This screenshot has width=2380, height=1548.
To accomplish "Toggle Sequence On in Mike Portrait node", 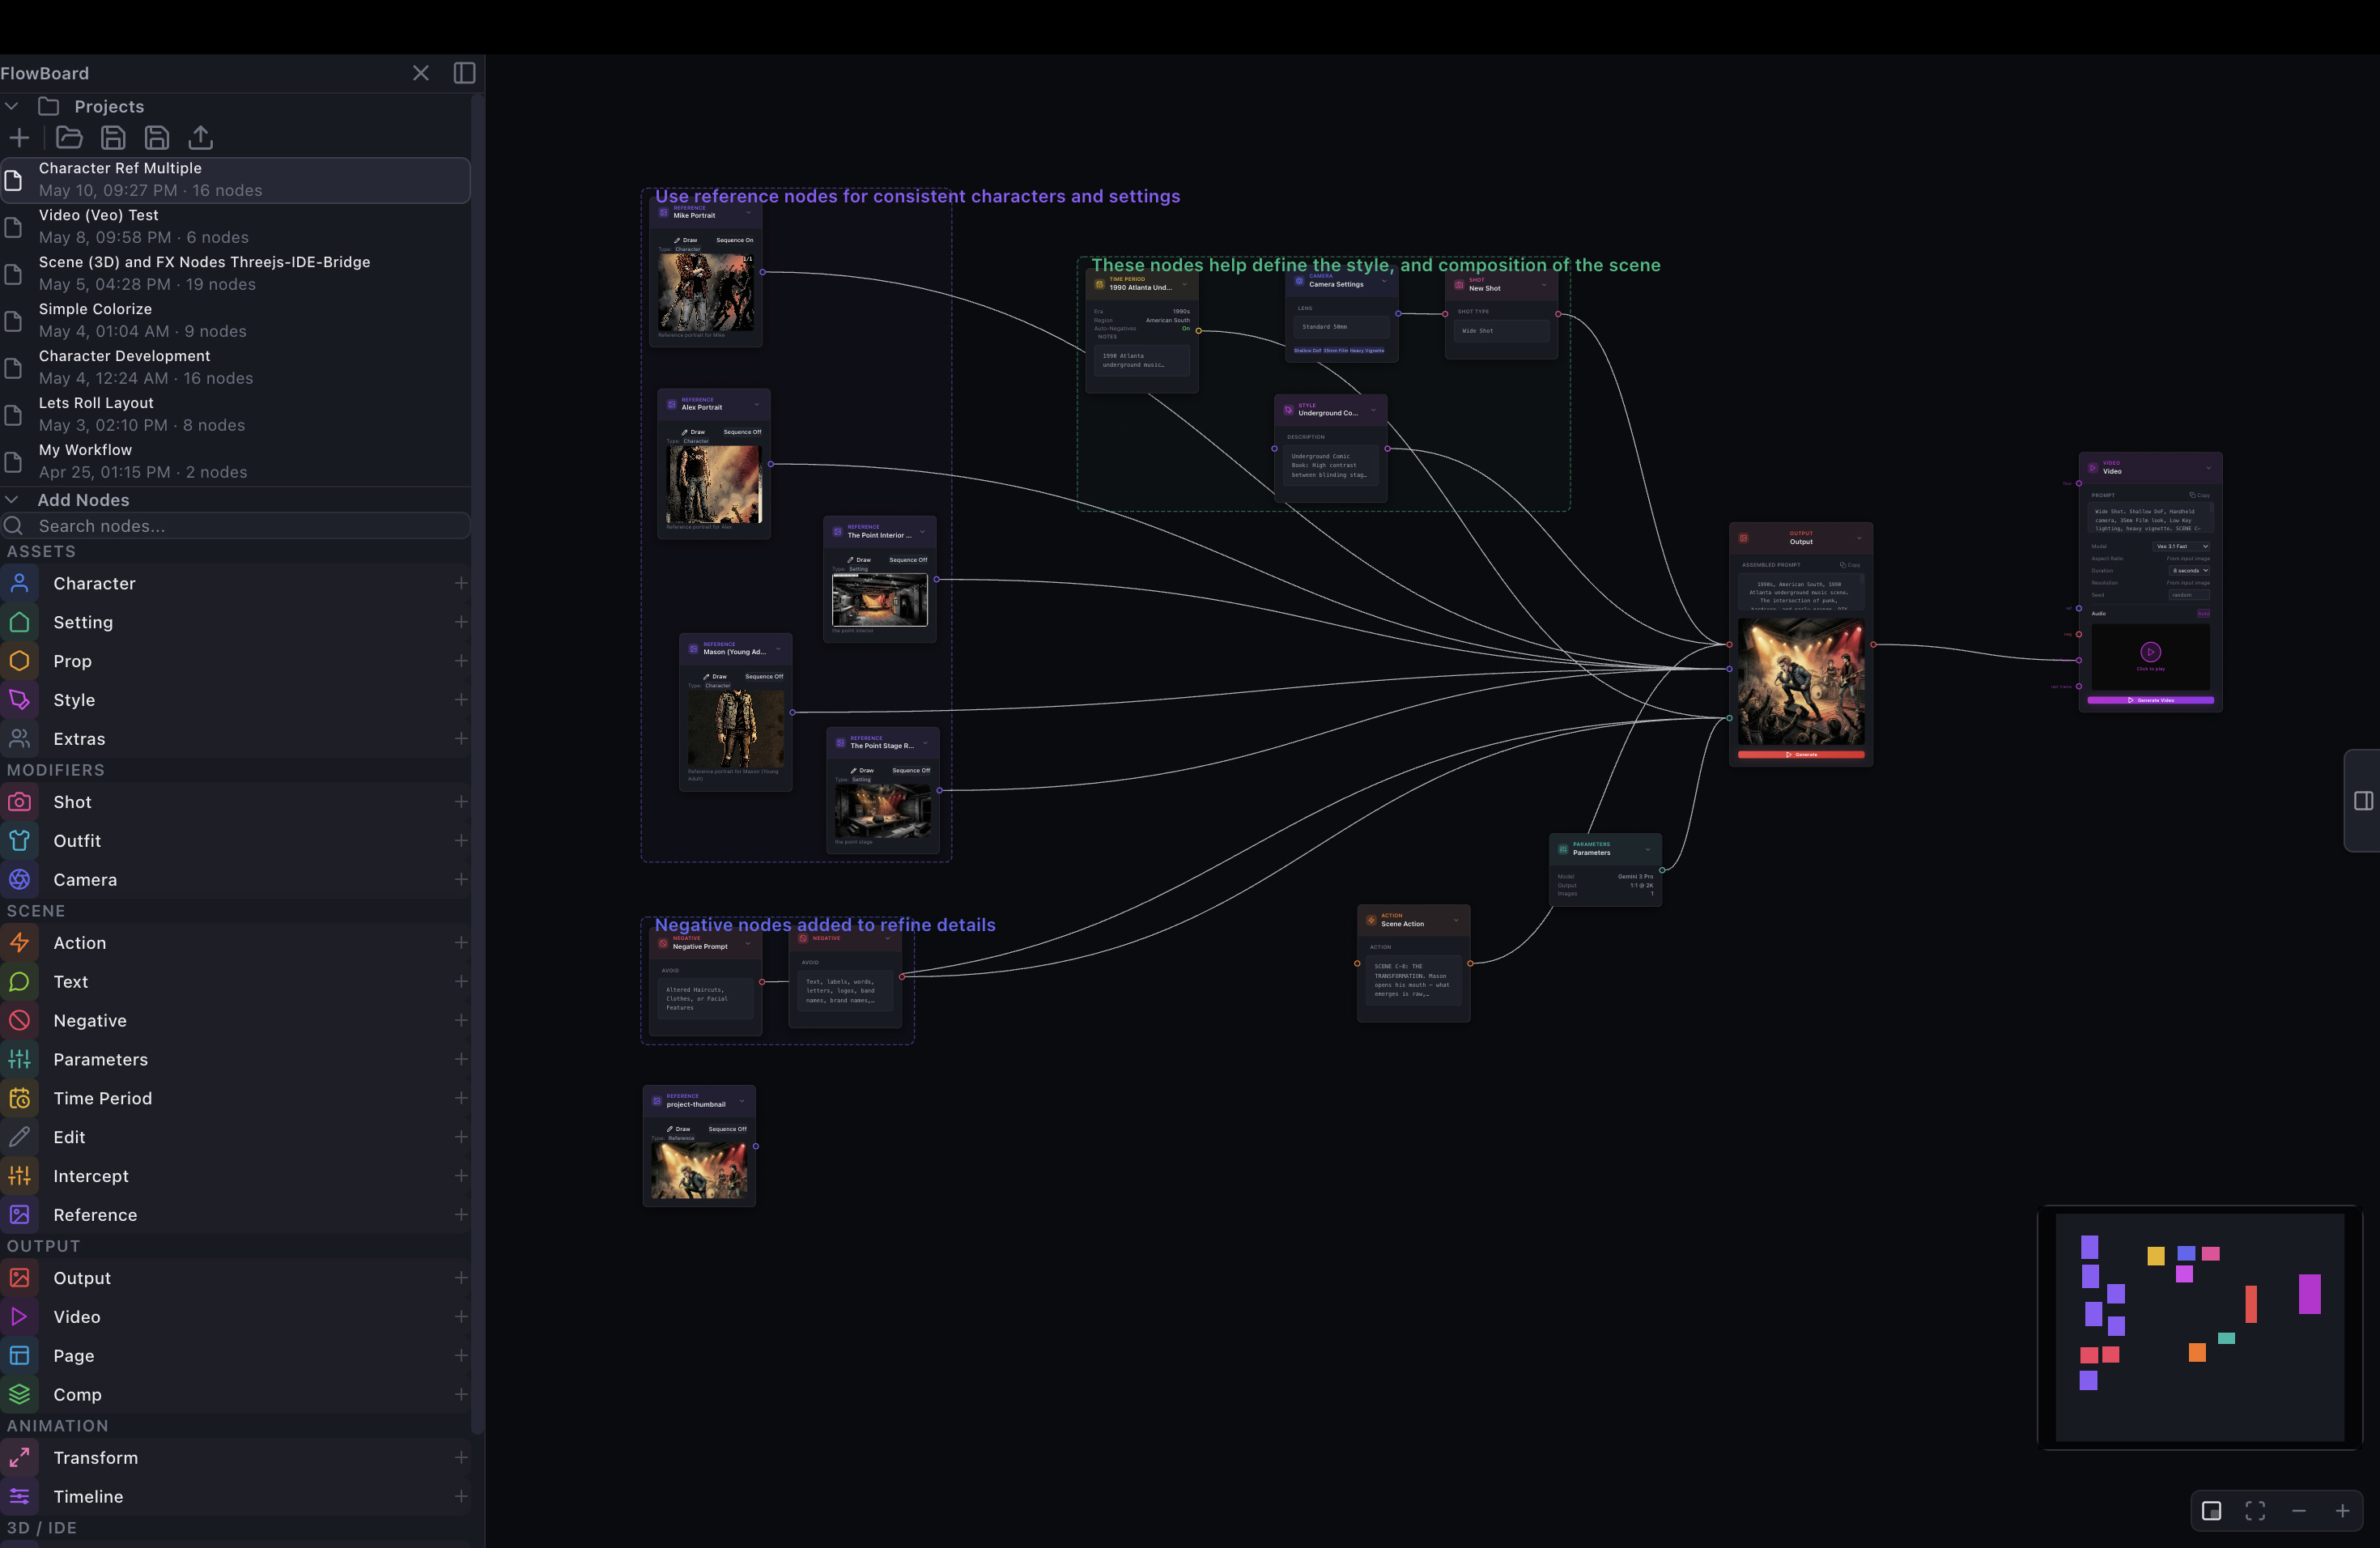I will 735,240.
